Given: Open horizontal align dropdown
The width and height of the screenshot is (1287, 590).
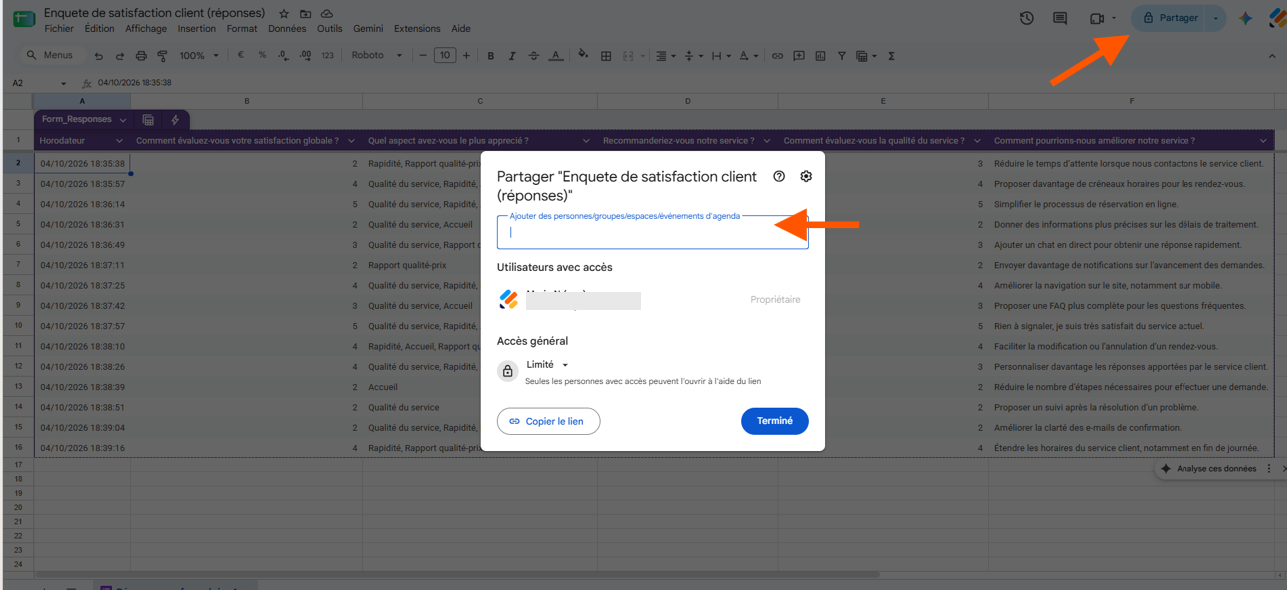Looking at the screenshot, I should [x=665, y=56].
